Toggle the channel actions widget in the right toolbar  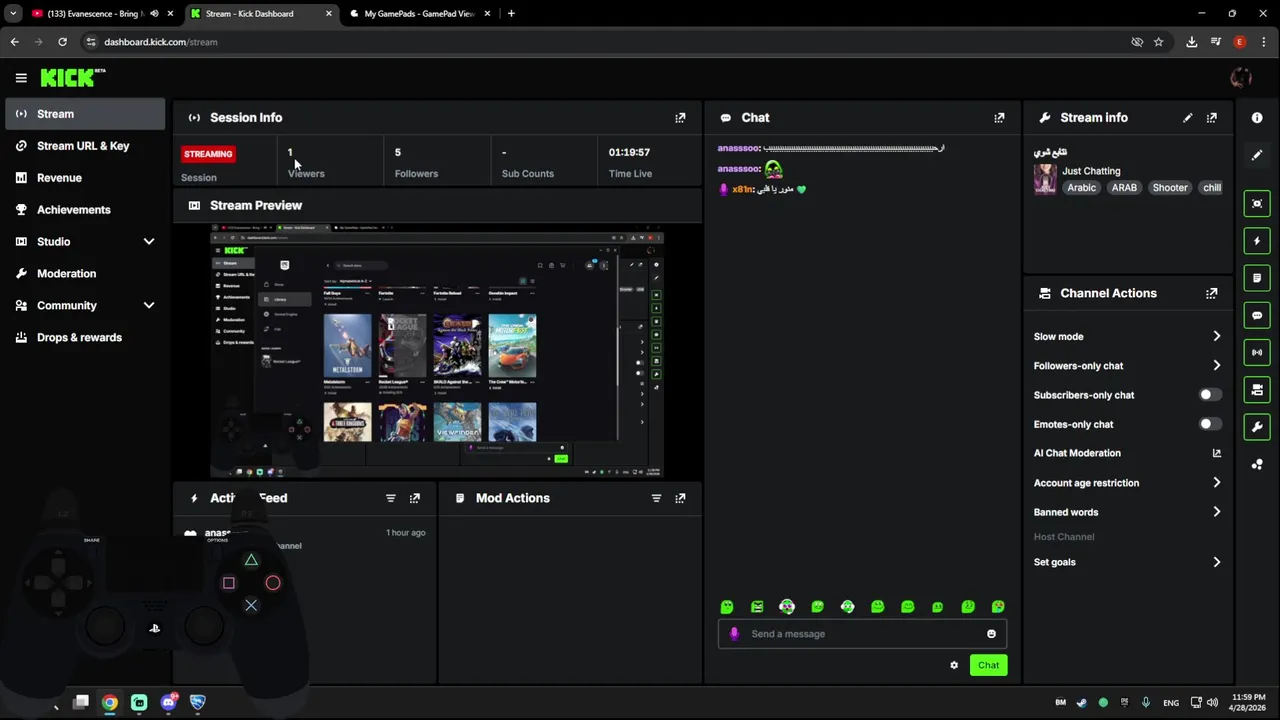[x=1257, y=389]
